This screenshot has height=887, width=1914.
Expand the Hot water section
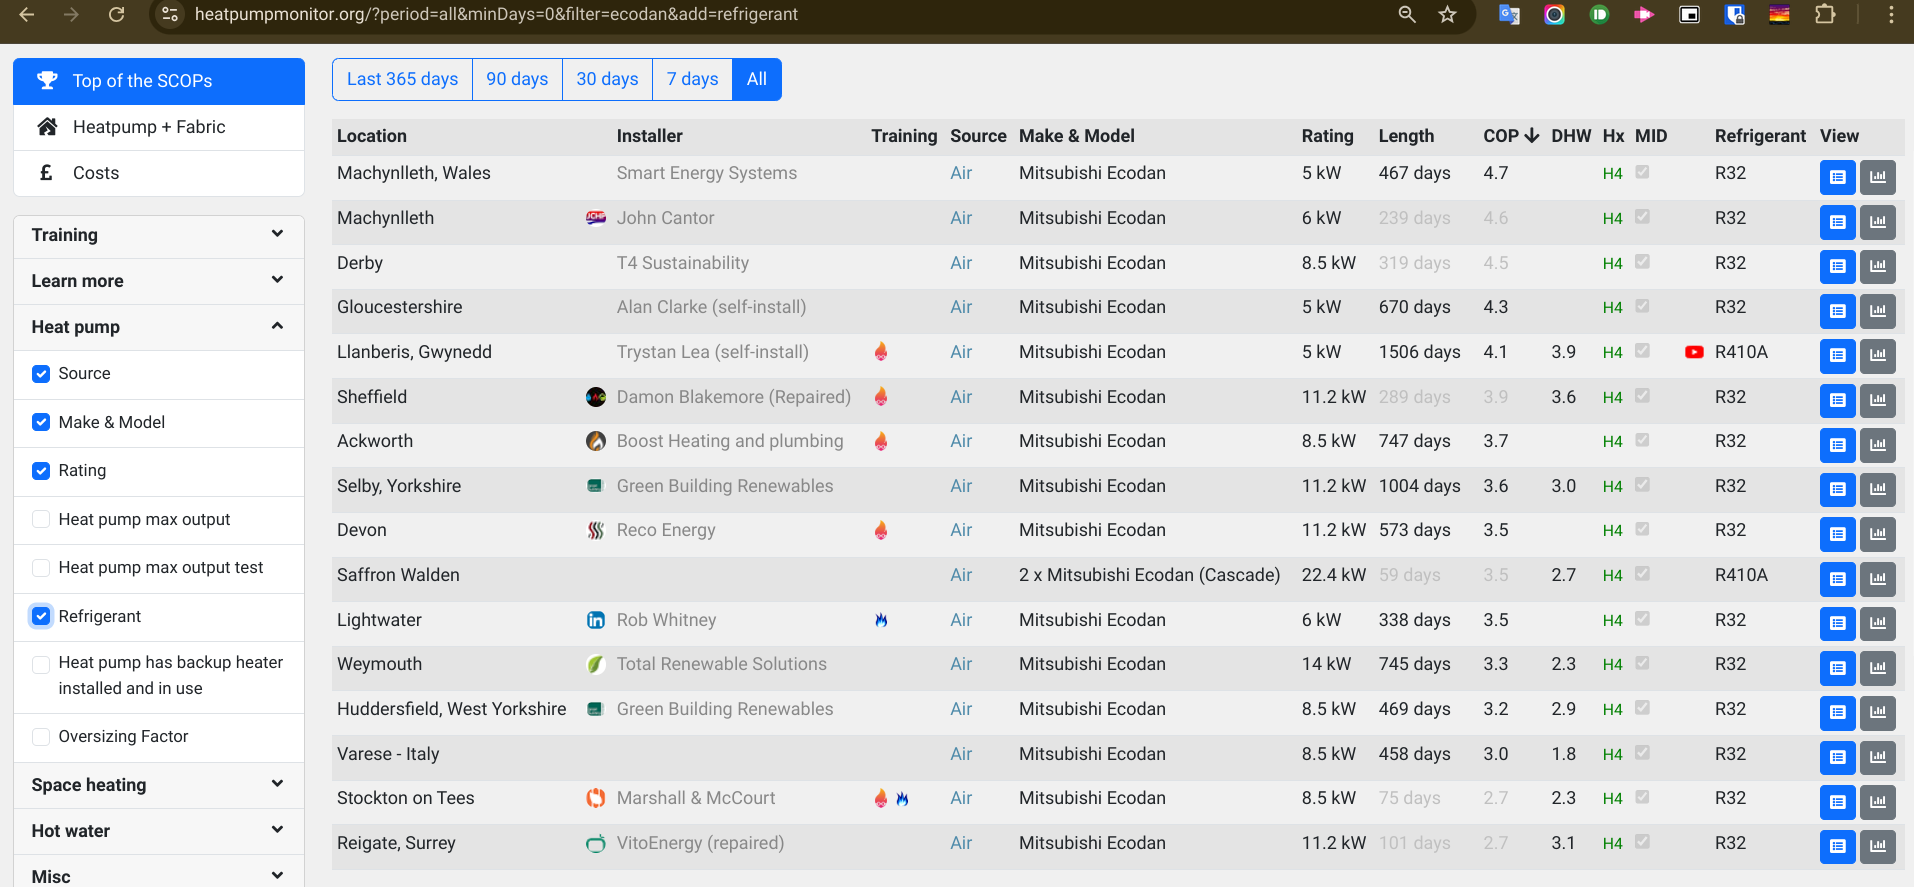tap(159, 831)
